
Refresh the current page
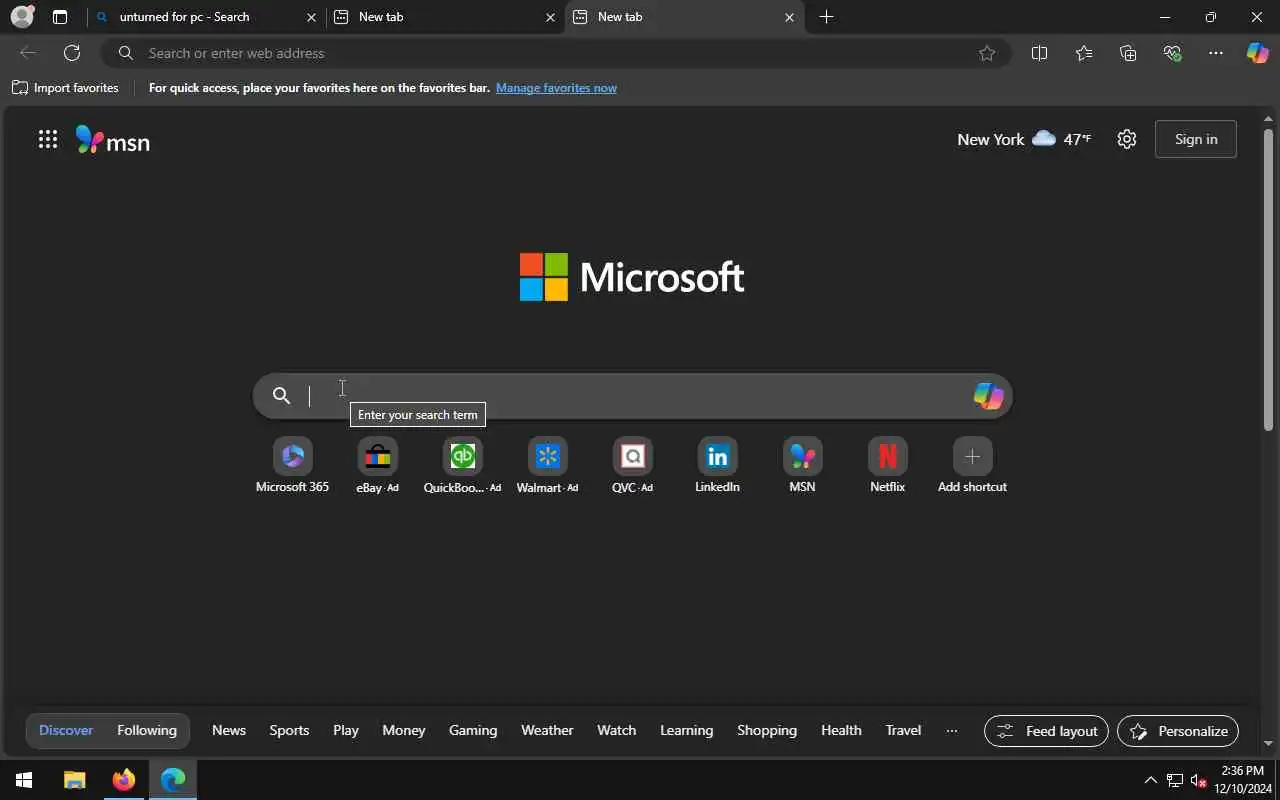(x=72, y=53)
